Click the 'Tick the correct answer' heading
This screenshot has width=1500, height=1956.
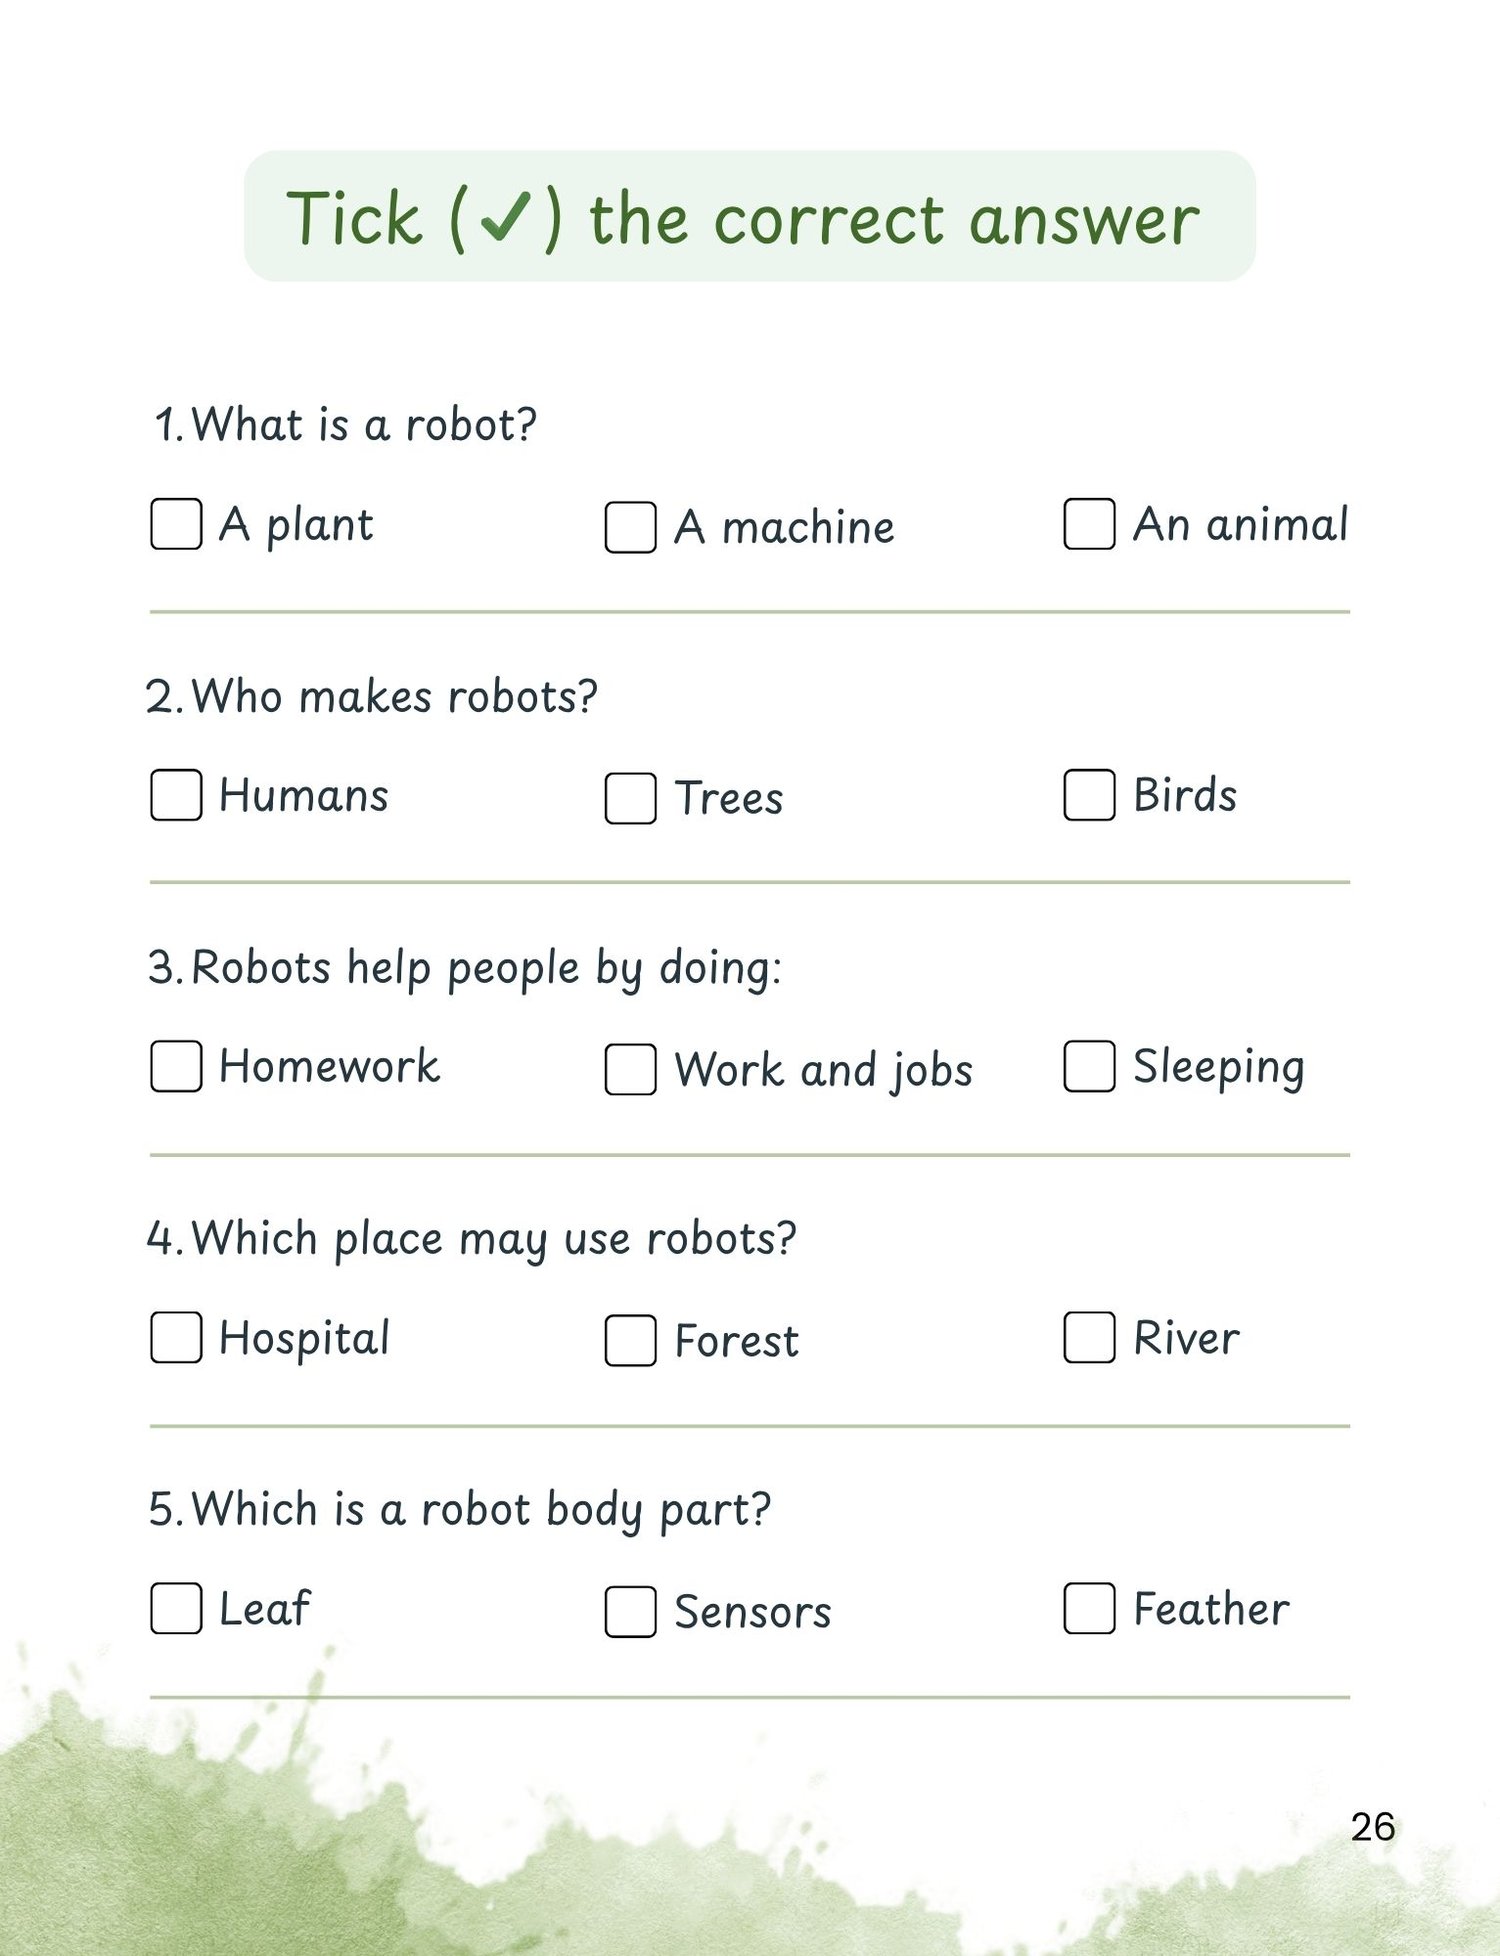tap(743, 218)
